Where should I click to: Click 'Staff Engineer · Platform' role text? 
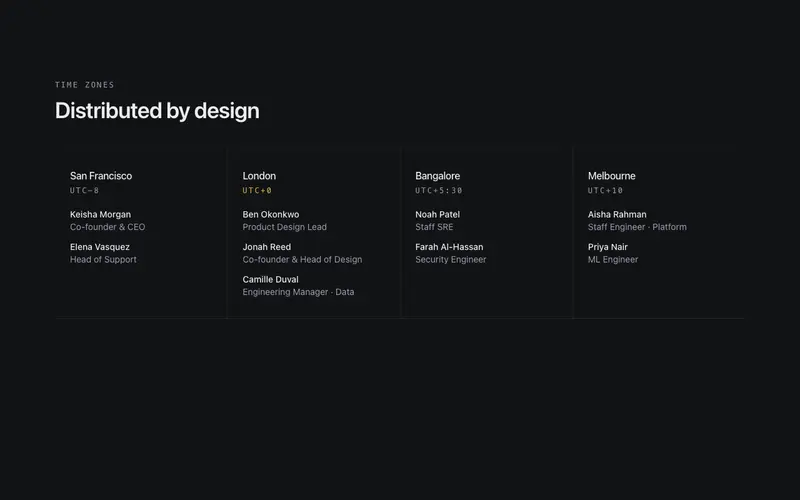click(x=637, y=227)
